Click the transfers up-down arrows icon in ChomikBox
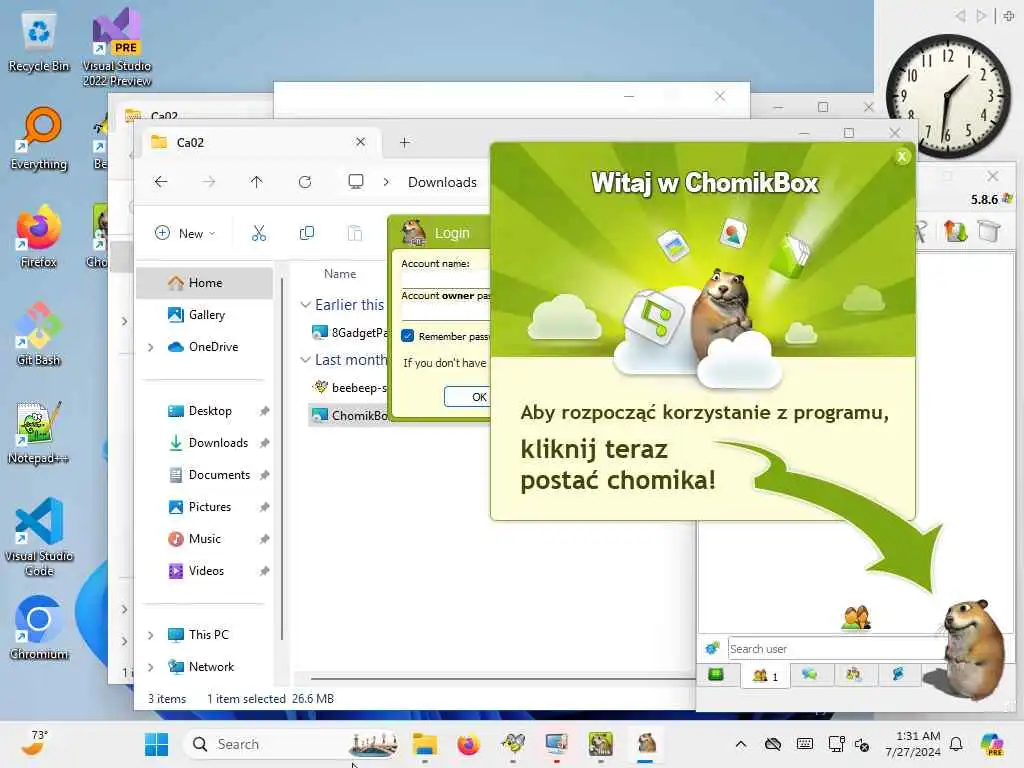 click(955, 231)
